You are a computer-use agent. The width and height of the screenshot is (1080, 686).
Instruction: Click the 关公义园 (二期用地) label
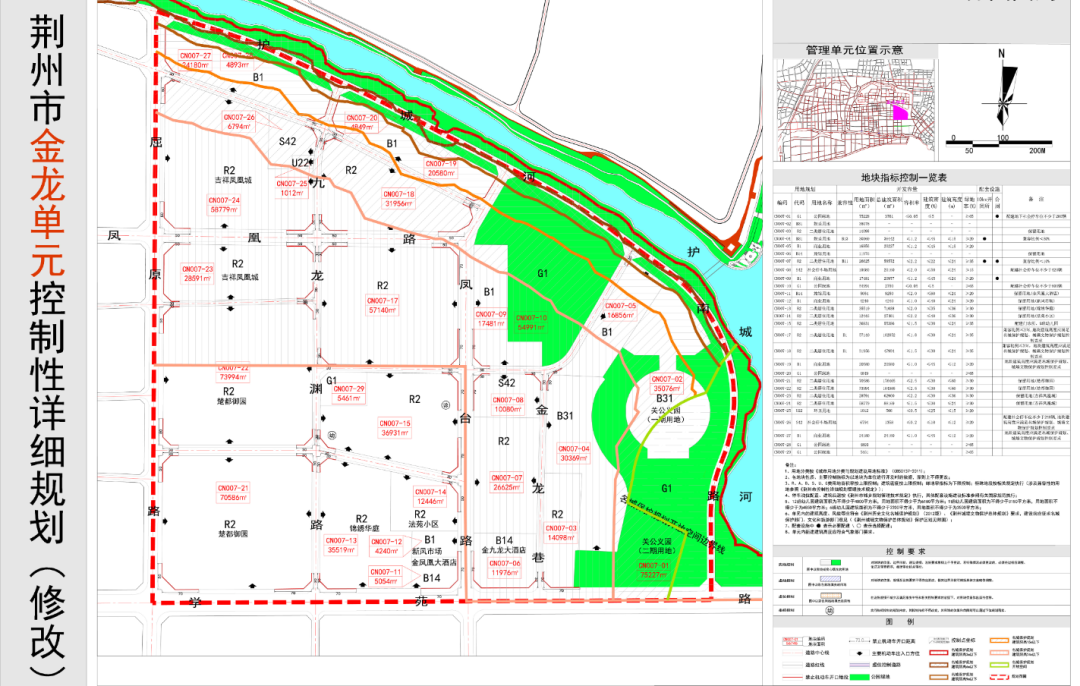[x=655, y=546]
